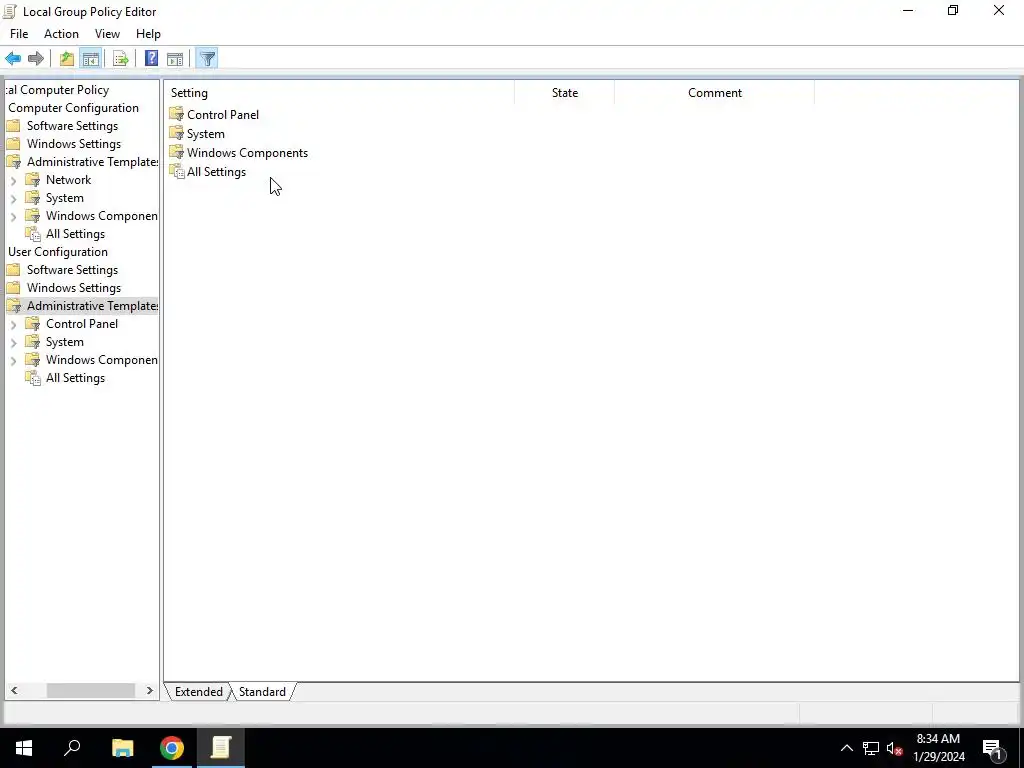Viewport: 1024px width, 768px height.
Task: Click System folder in the settings list
Action: (206, 134)
